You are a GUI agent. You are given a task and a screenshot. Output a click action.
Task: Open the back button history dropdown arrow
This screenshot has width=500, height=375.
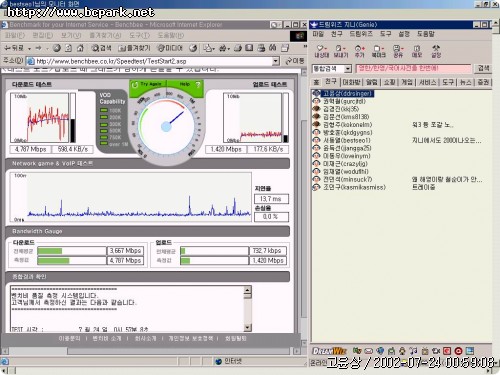pyautogui.click(x=29, y=49)
